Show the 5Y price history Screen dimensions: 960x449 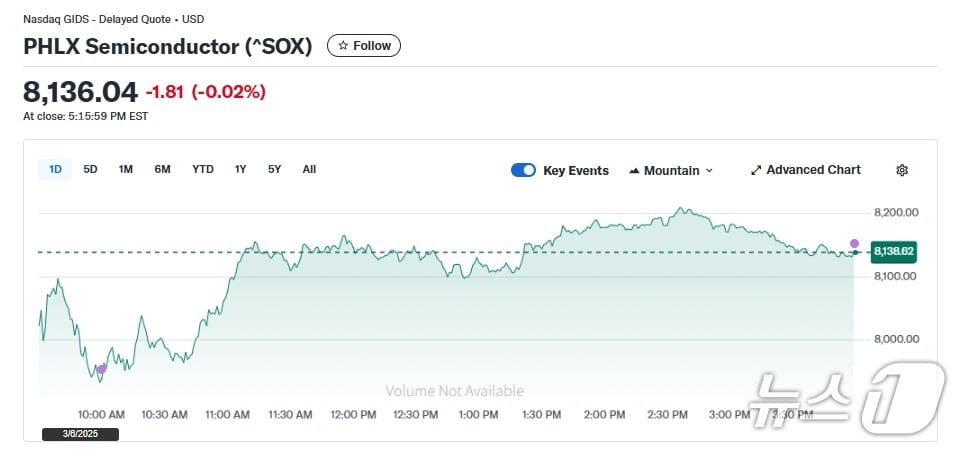pyautogui.click(x=274, y=170)
